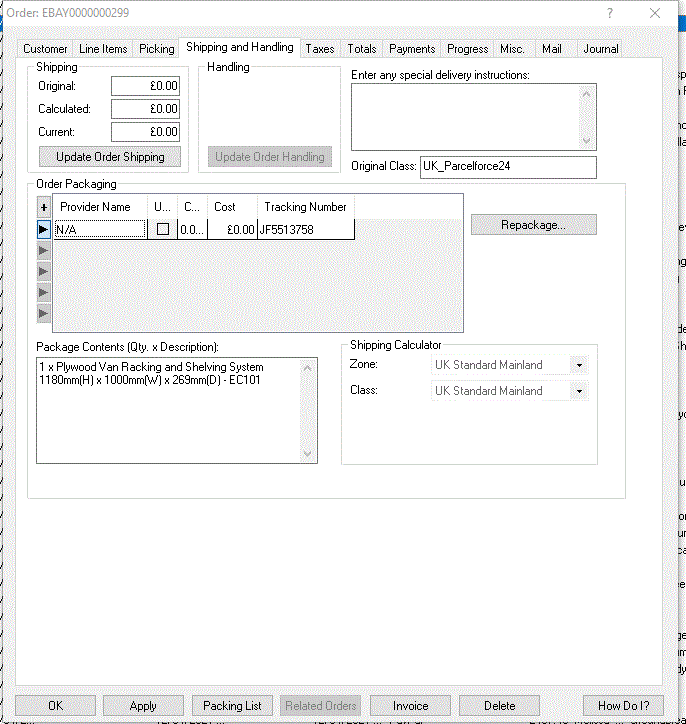Open the Line Items tab
This screenshot has height=724, width=686.
coord(103,49)
